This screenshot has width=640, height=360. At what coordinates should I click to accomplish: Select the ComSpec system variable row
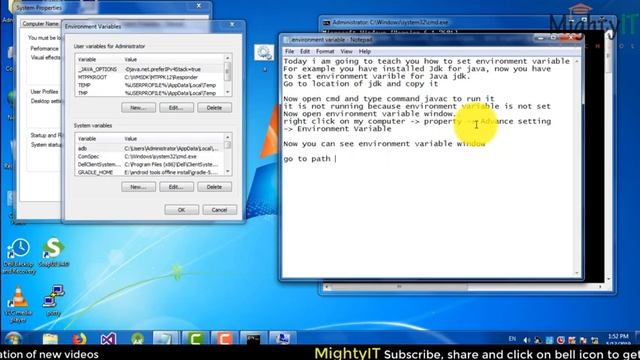click(150, 156)
